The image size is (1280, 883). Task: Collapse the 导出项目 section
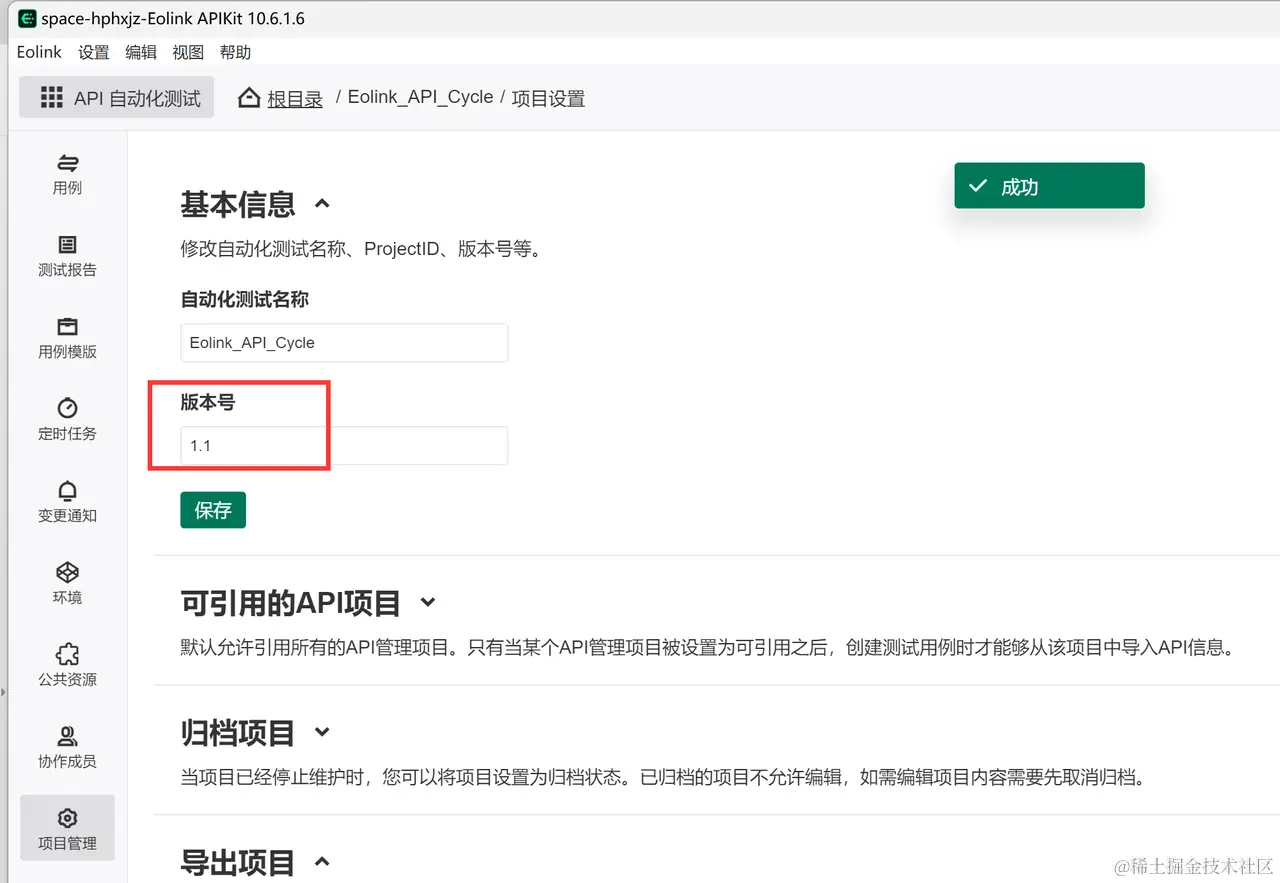(x=322, y=861)
